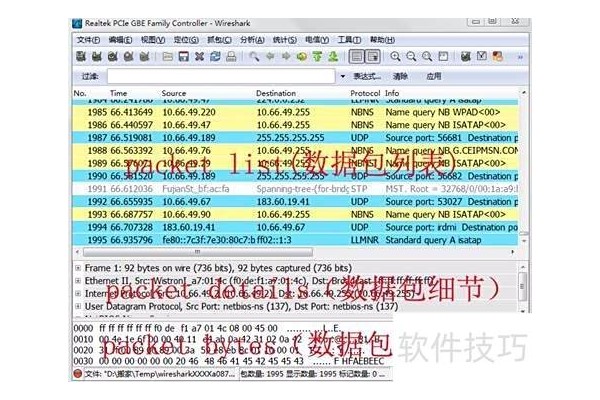Select packet 1991 STP row
The width and height of the screenshot is (600, 400).
tap(295, 189)
